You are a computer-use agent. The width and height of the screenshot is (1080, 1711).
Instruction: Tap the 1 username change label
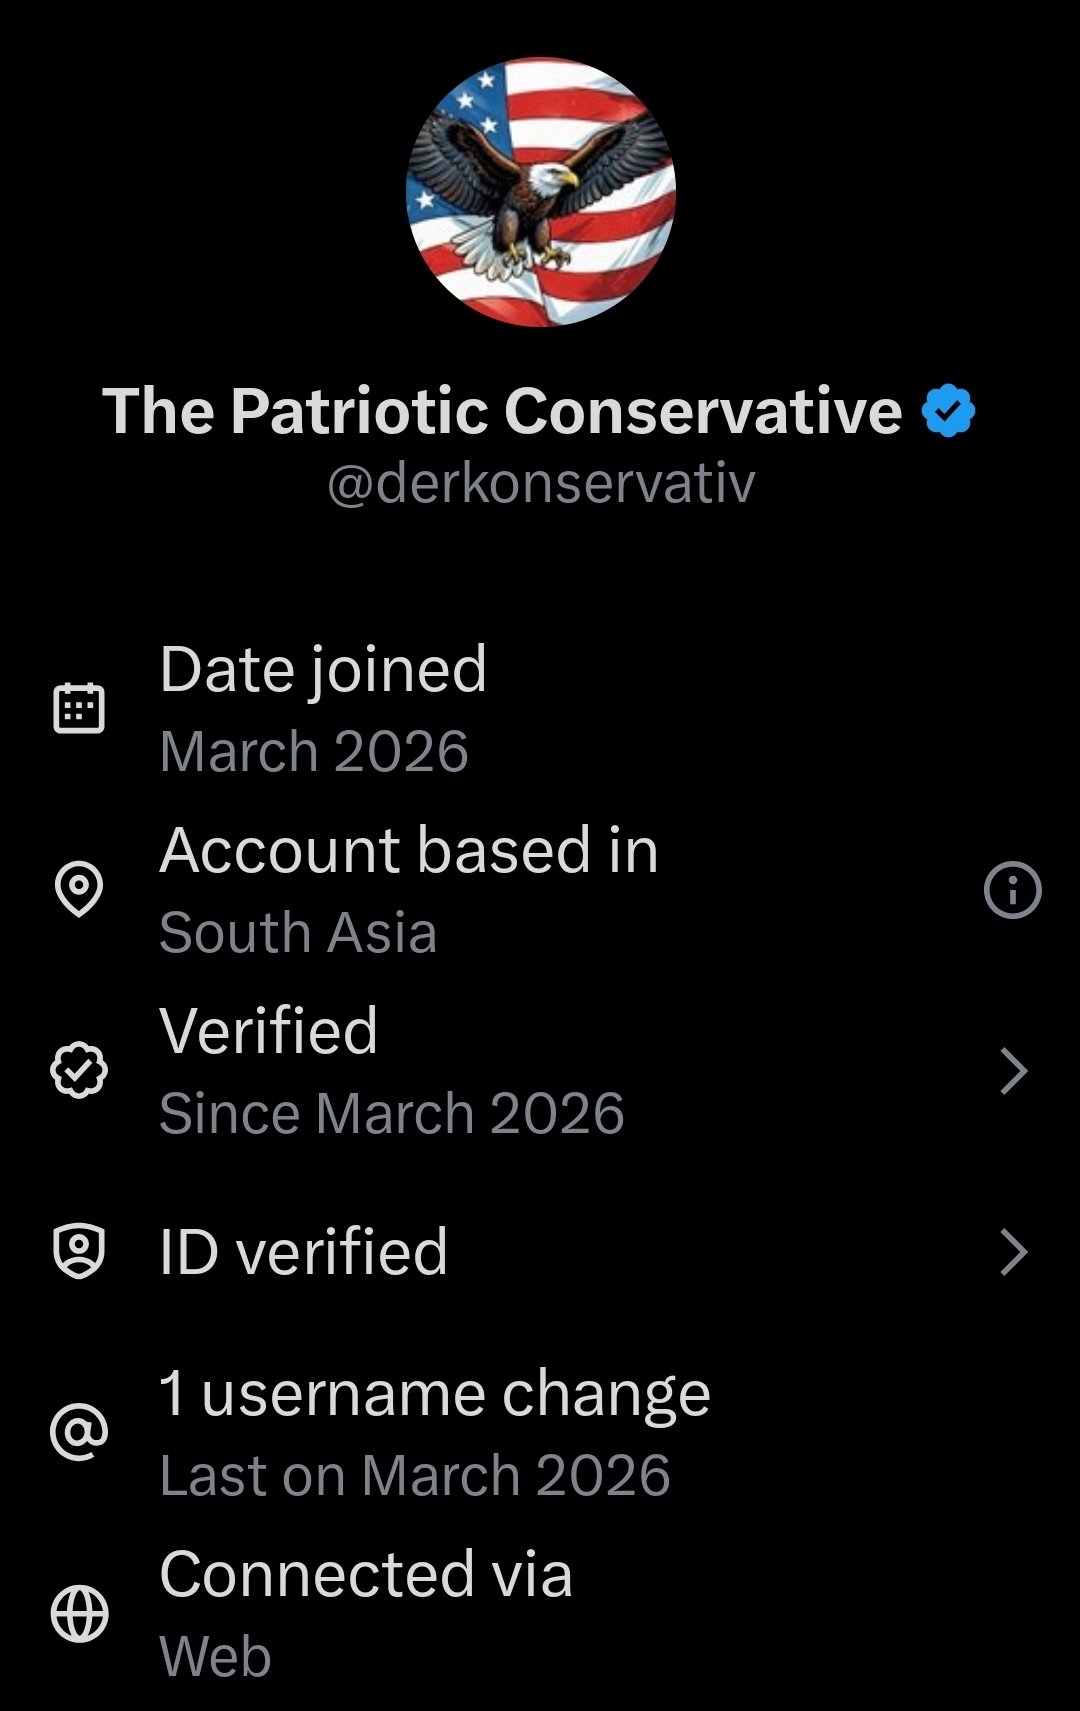click(x=435, y=1394)
